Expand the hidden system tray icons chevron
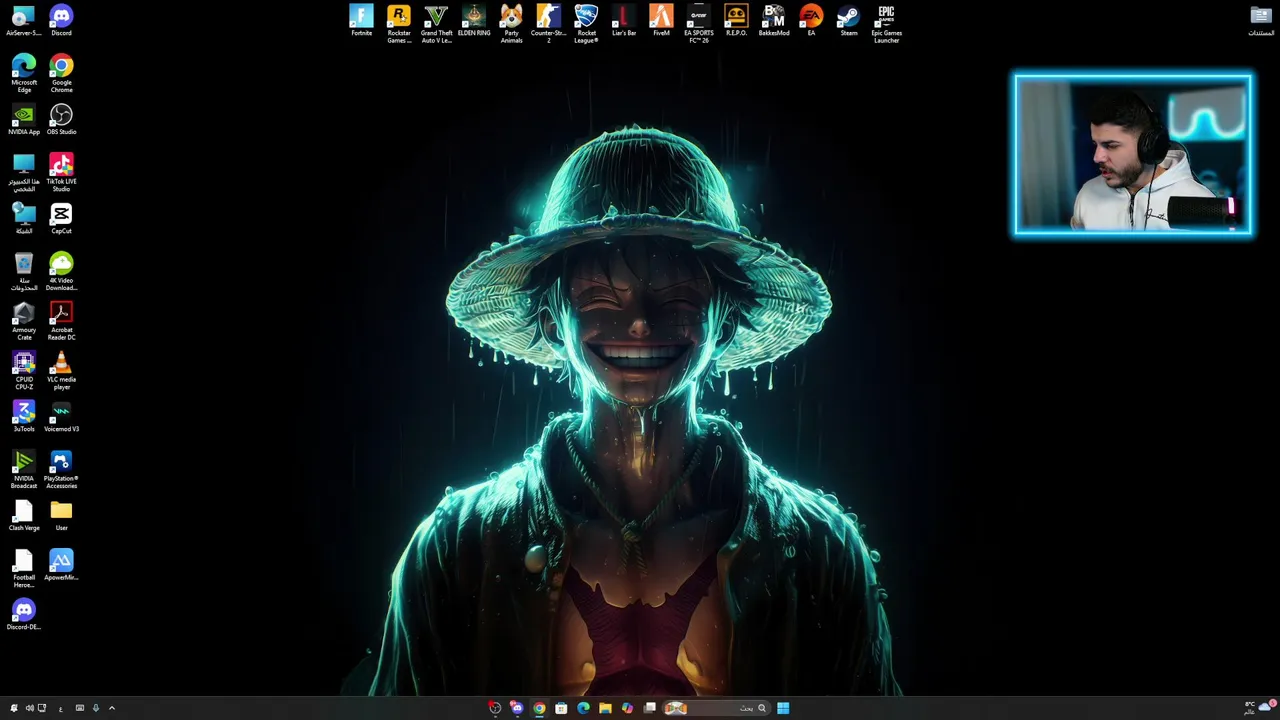 click(112, 708)
